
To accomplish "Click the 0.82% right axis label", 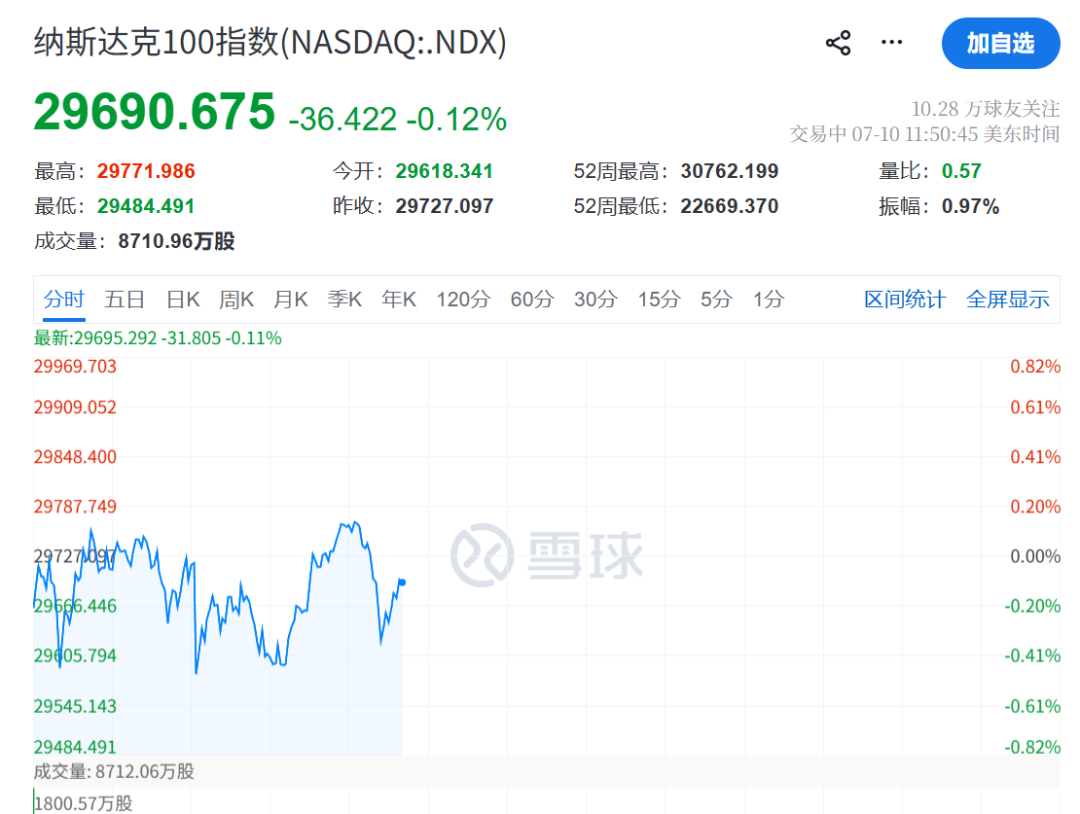I will point(1035,366).
